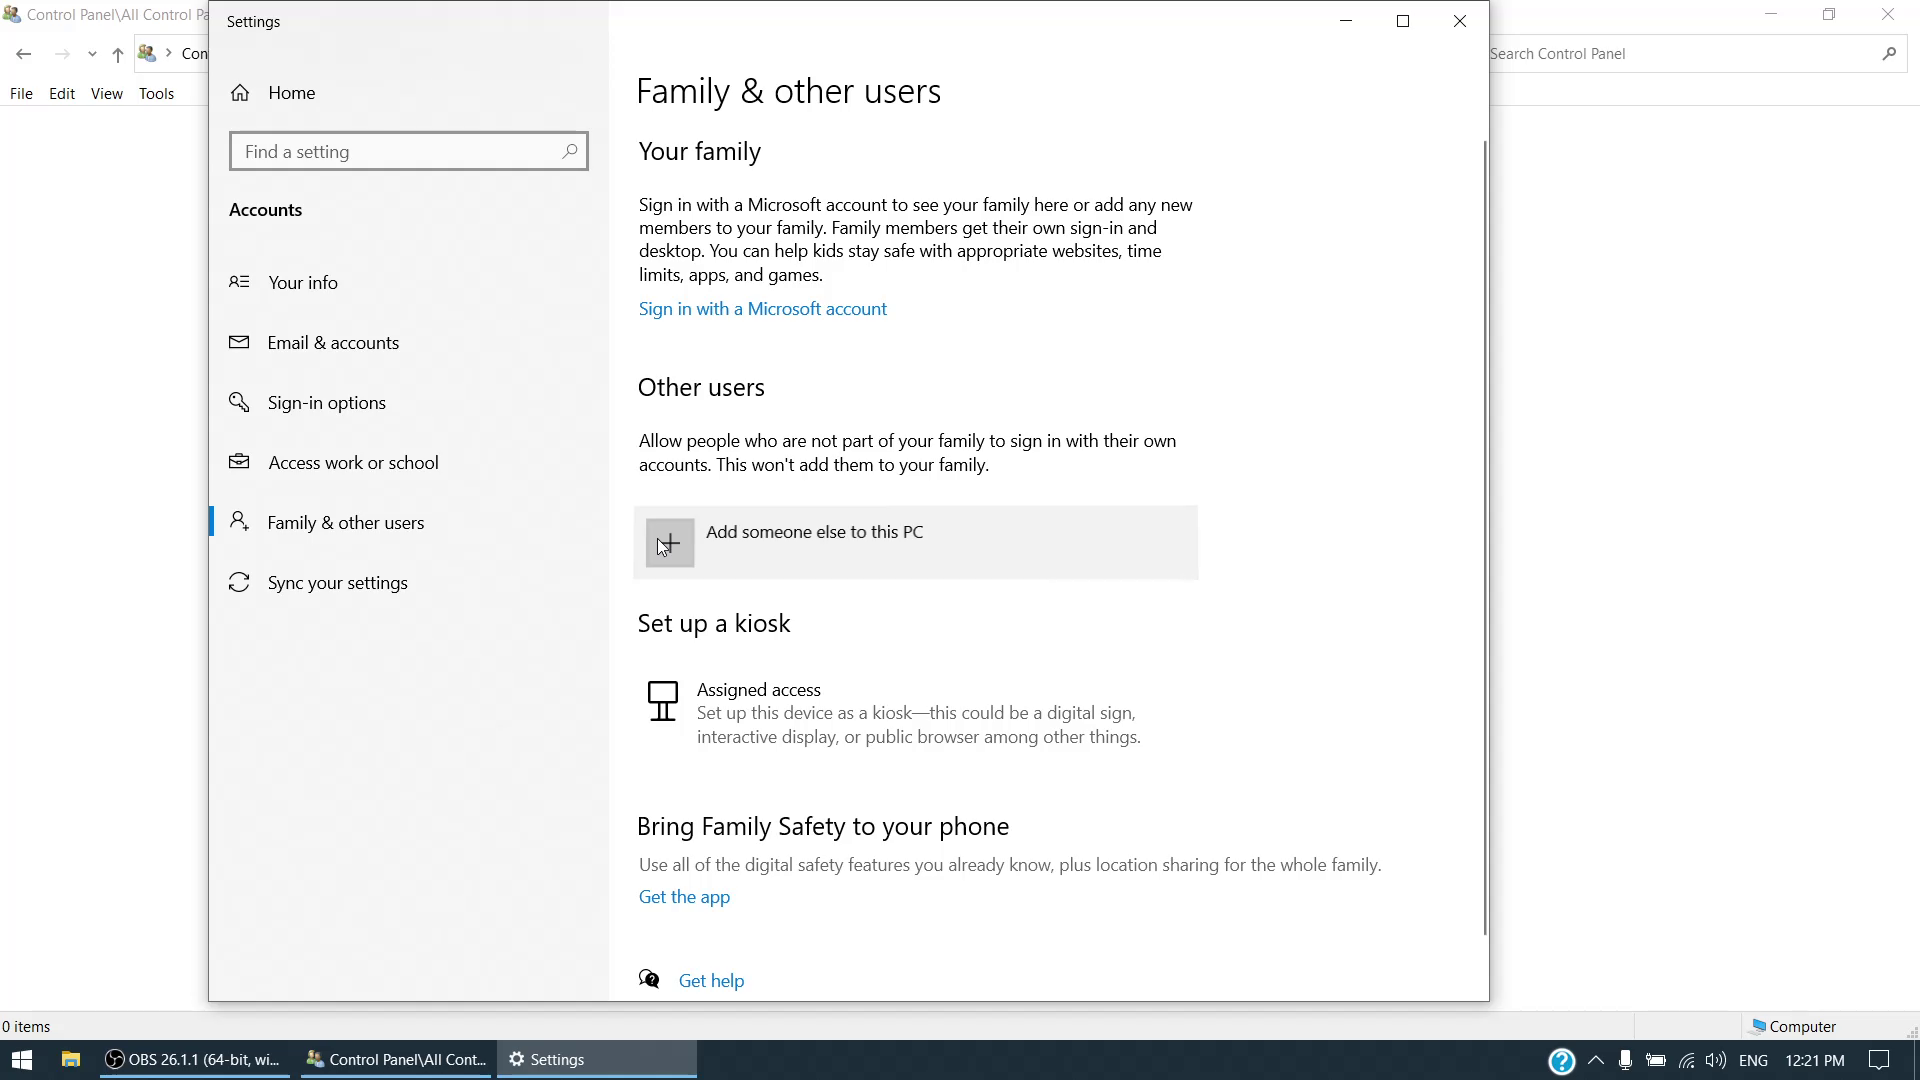Click the Access work or school briefcase icon
Image resolution: width=1920 pixels, height=1080 pixels.
(x=239, y=462)
